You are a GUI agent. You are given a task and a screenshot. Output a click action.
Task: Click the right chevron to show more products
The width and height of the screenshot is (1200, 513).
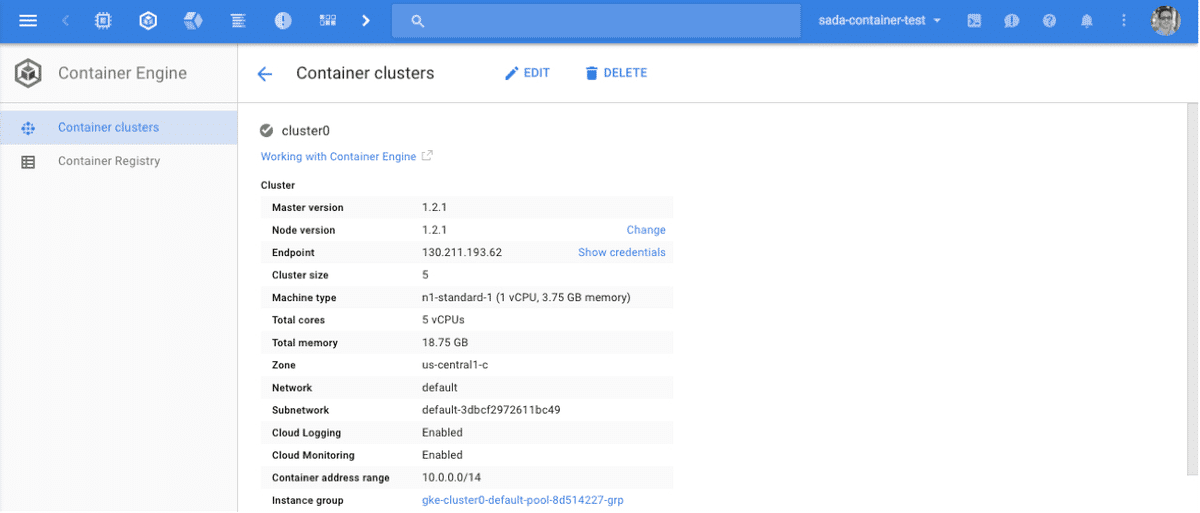366,20
